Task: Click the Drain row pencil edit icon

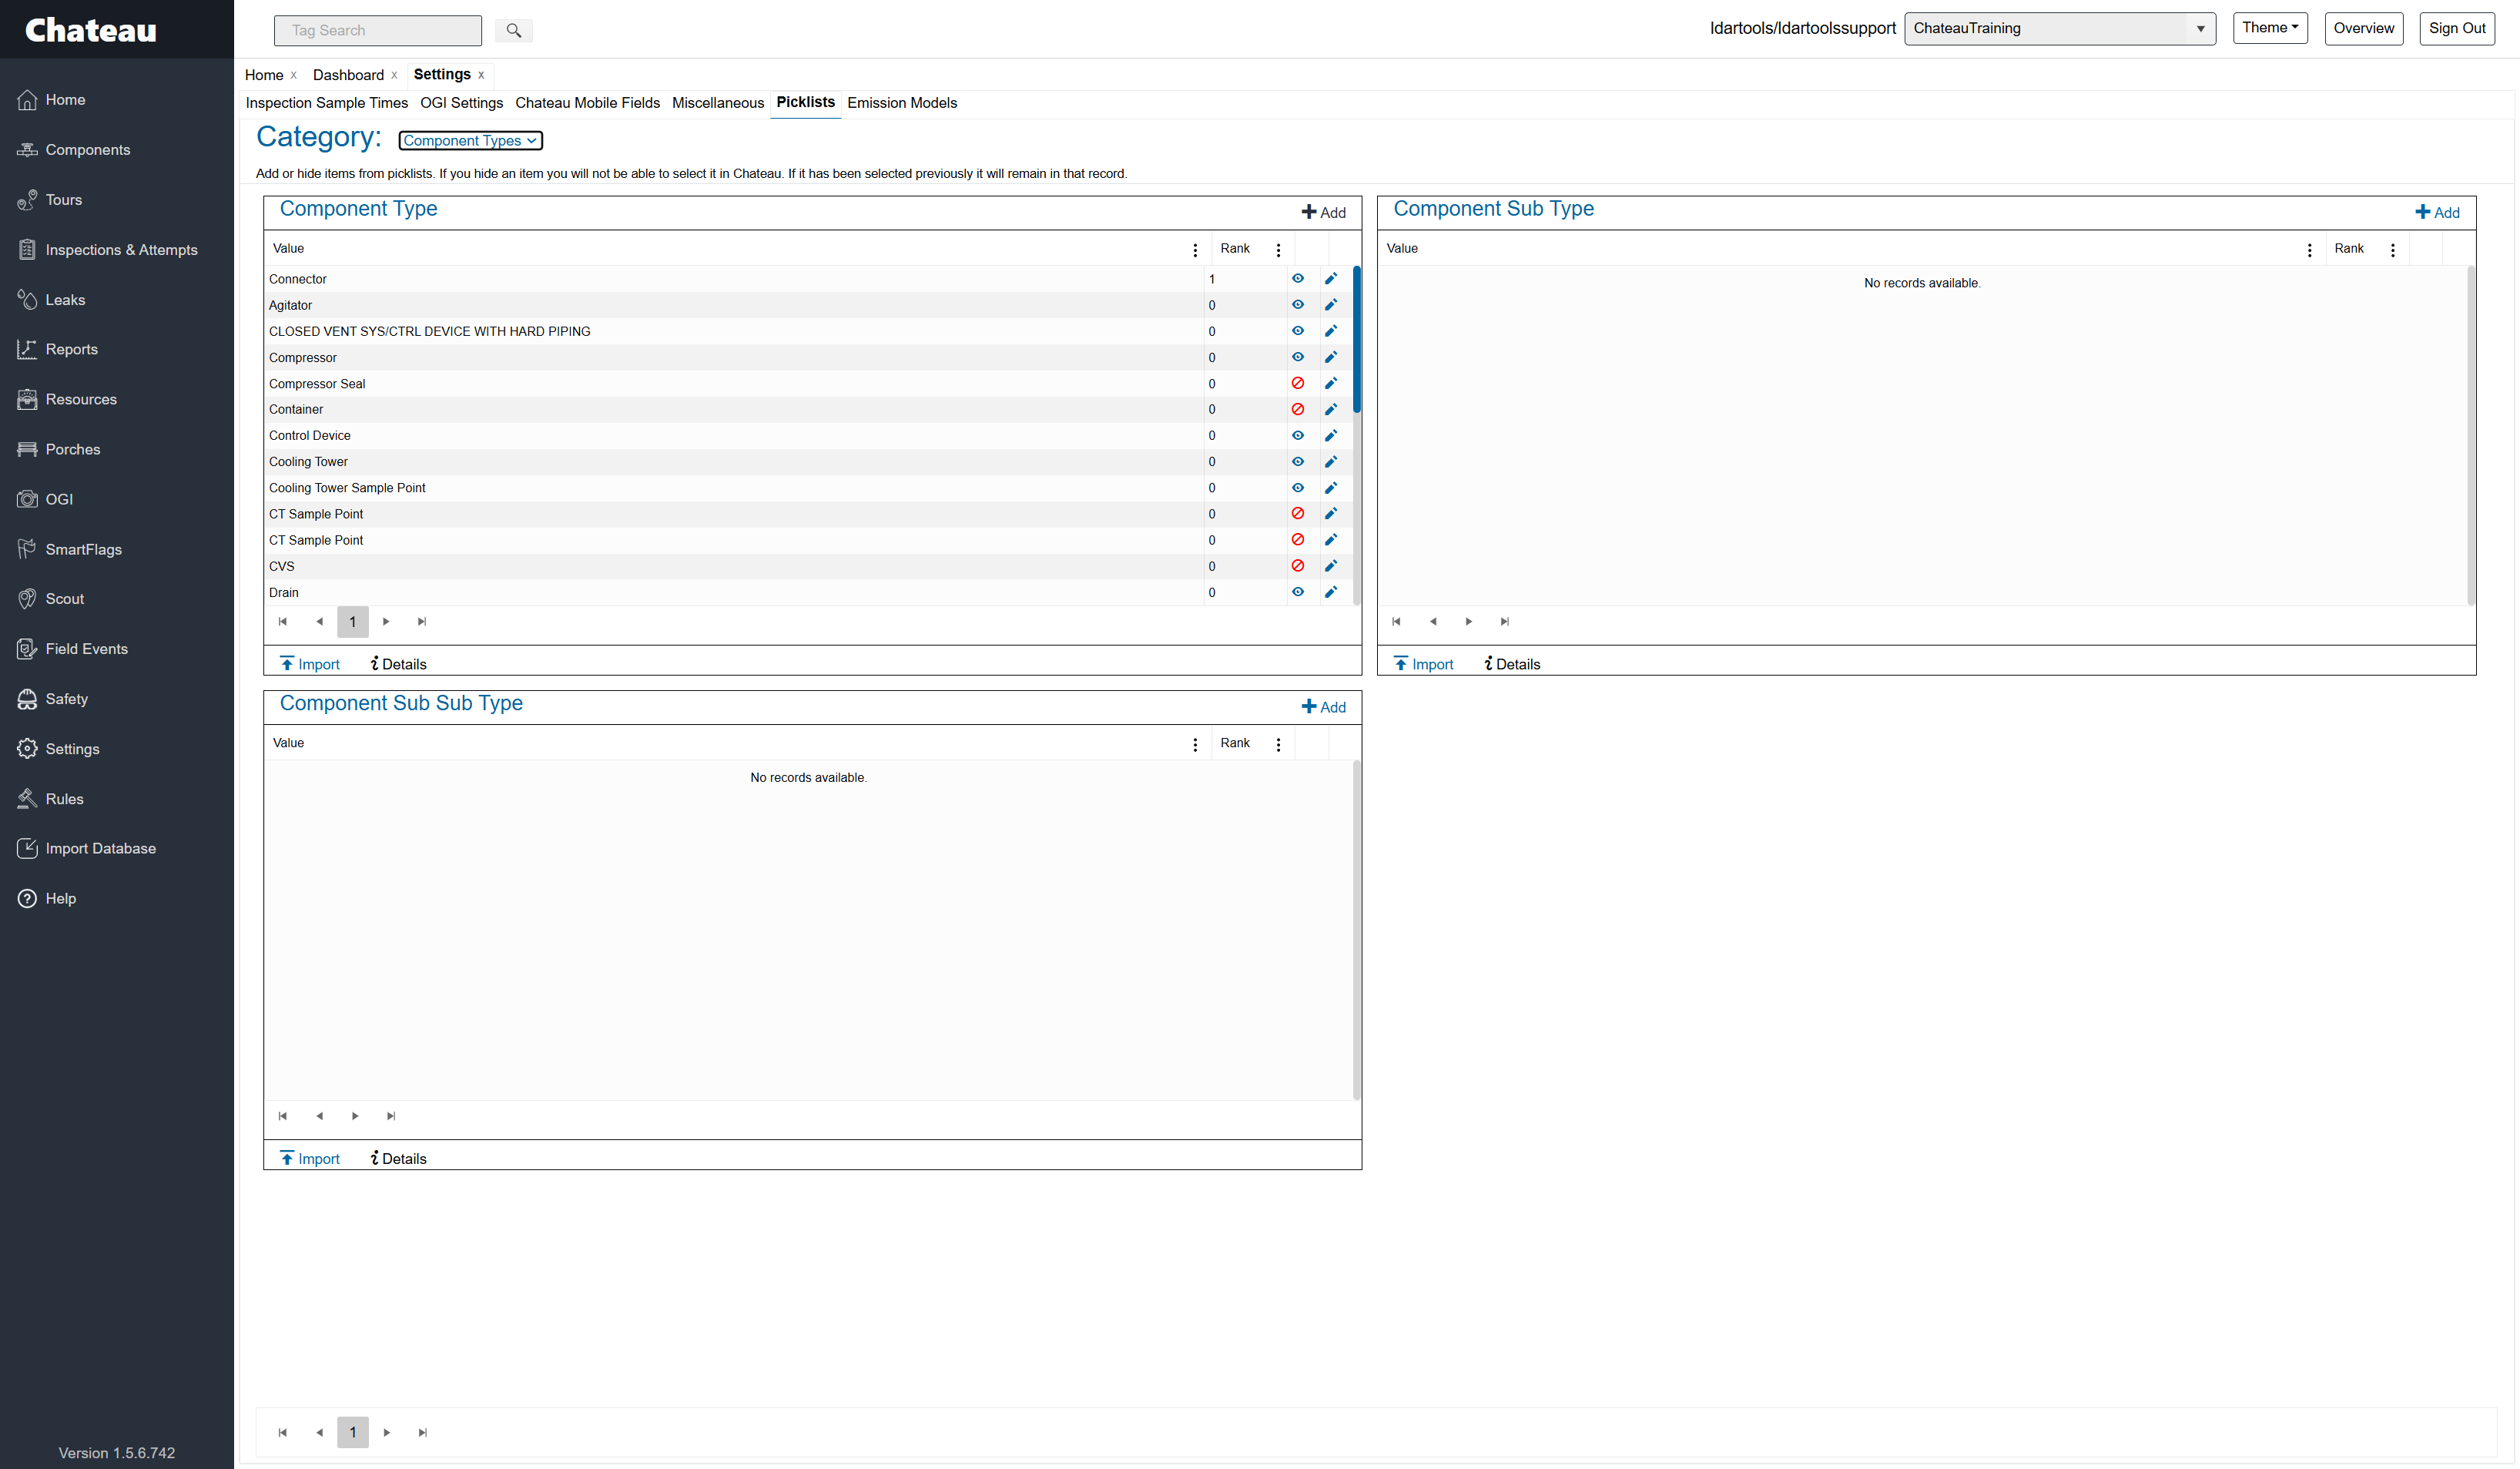Action: pyautogui.click(x=1331, y=592)
